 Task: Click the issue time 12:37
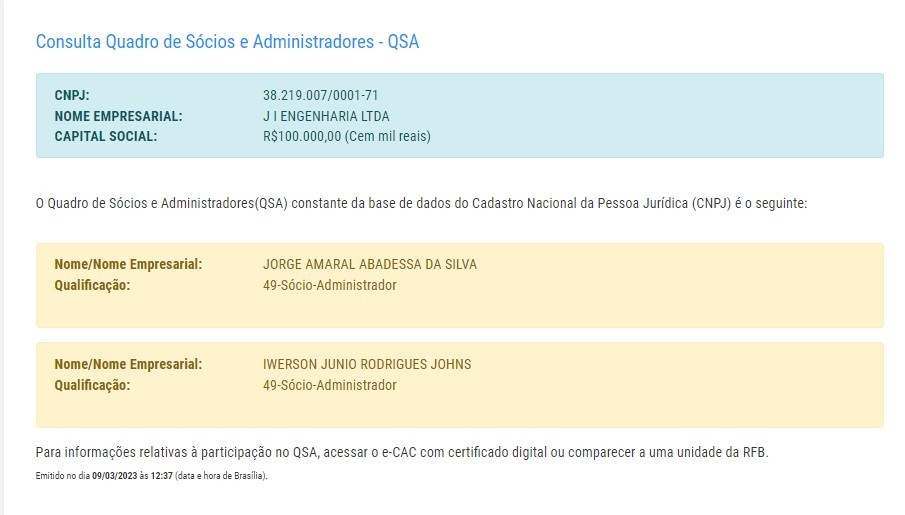(162, 476)
